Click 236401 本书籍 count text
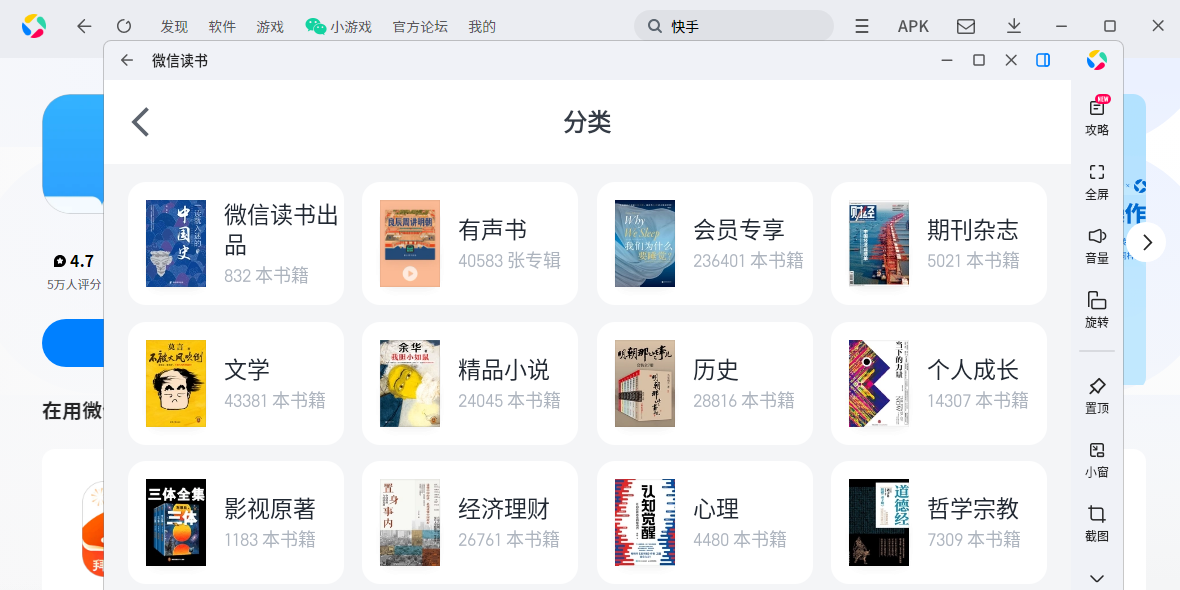Image resolution: width=1180 pixels, height=590 pixels. click(748, 260)
